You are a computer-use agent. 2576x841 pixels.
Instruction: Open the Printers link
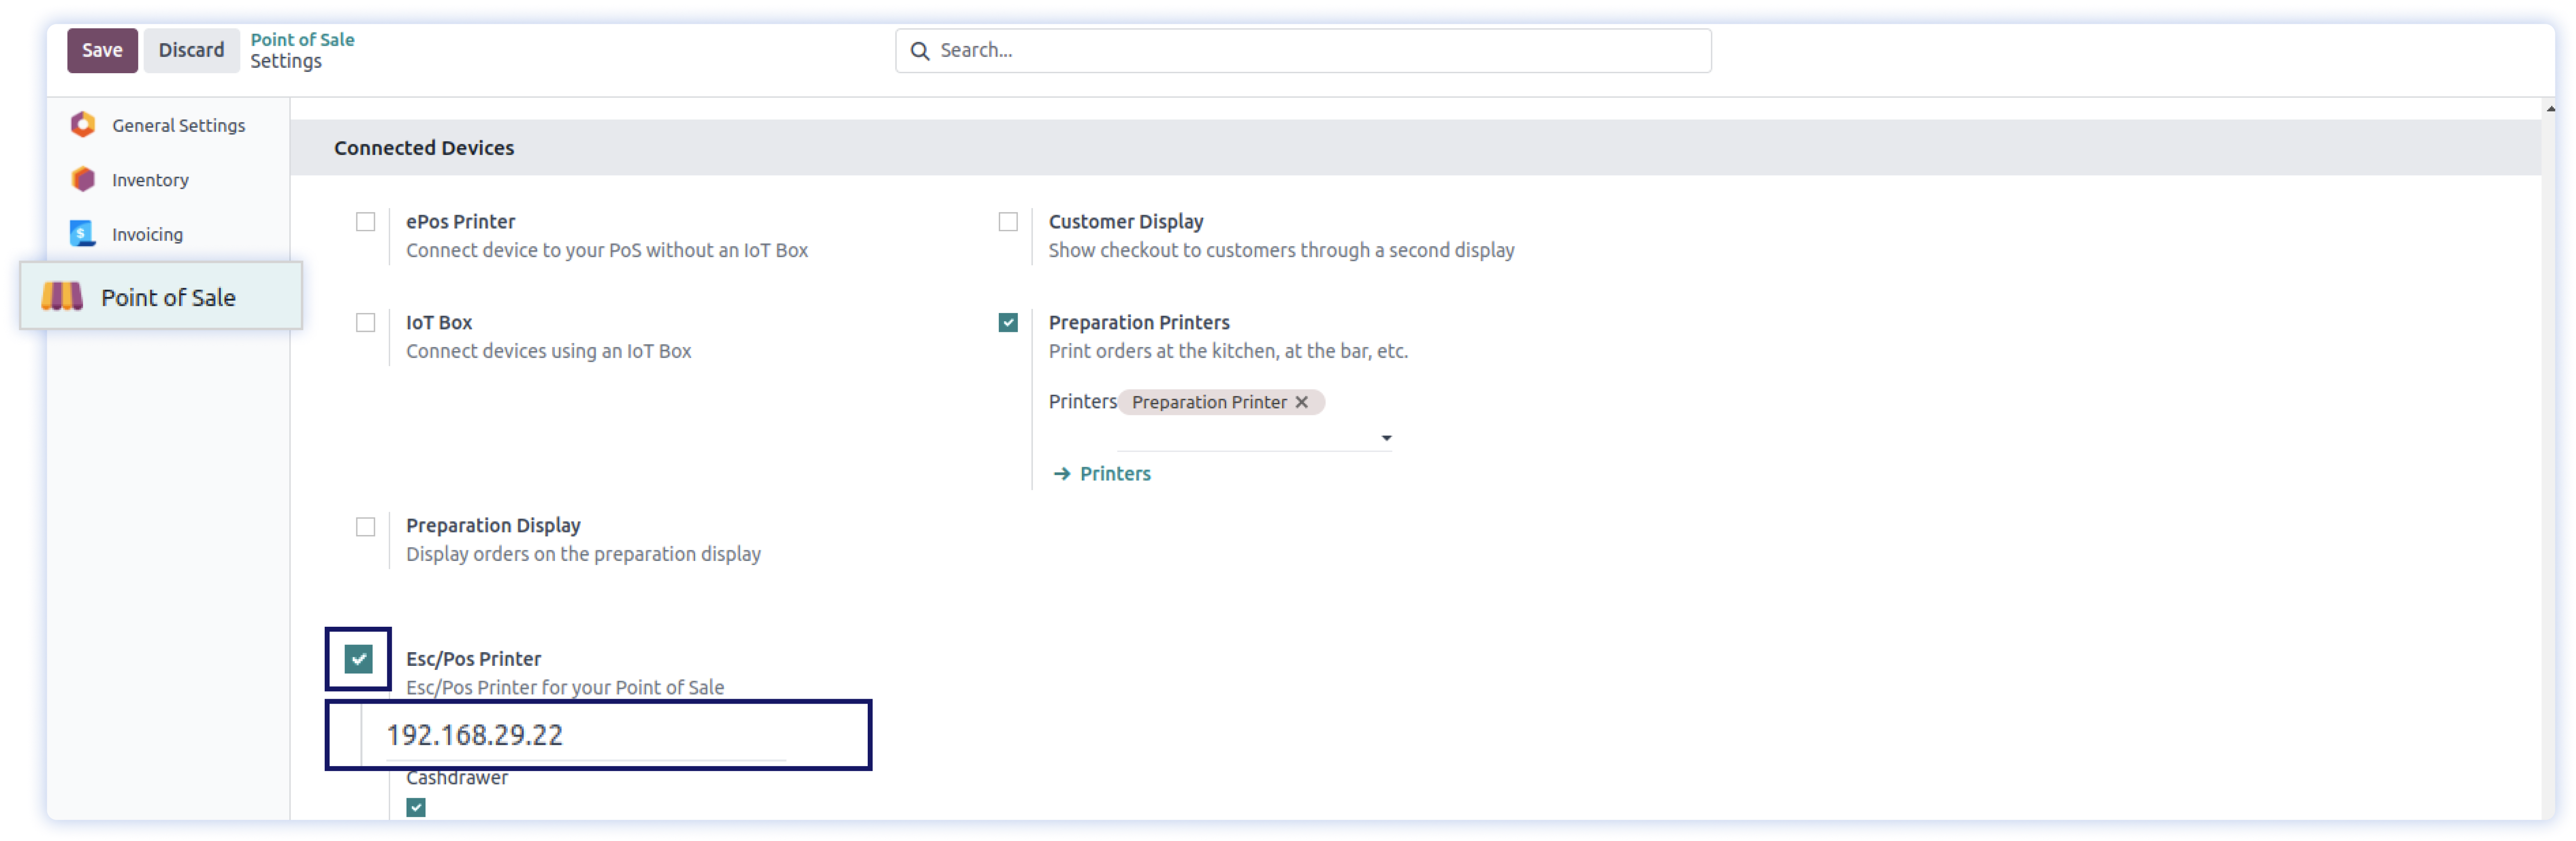[1115, 474]
